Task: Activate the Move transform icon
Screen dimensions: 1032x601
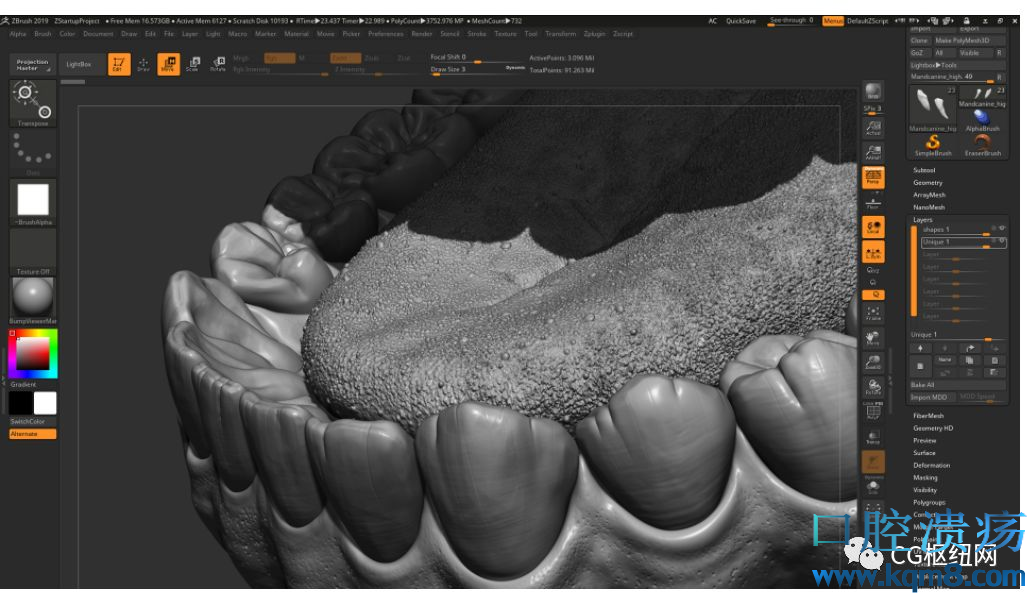Action: pyautogui.click(x=168, y=64)
